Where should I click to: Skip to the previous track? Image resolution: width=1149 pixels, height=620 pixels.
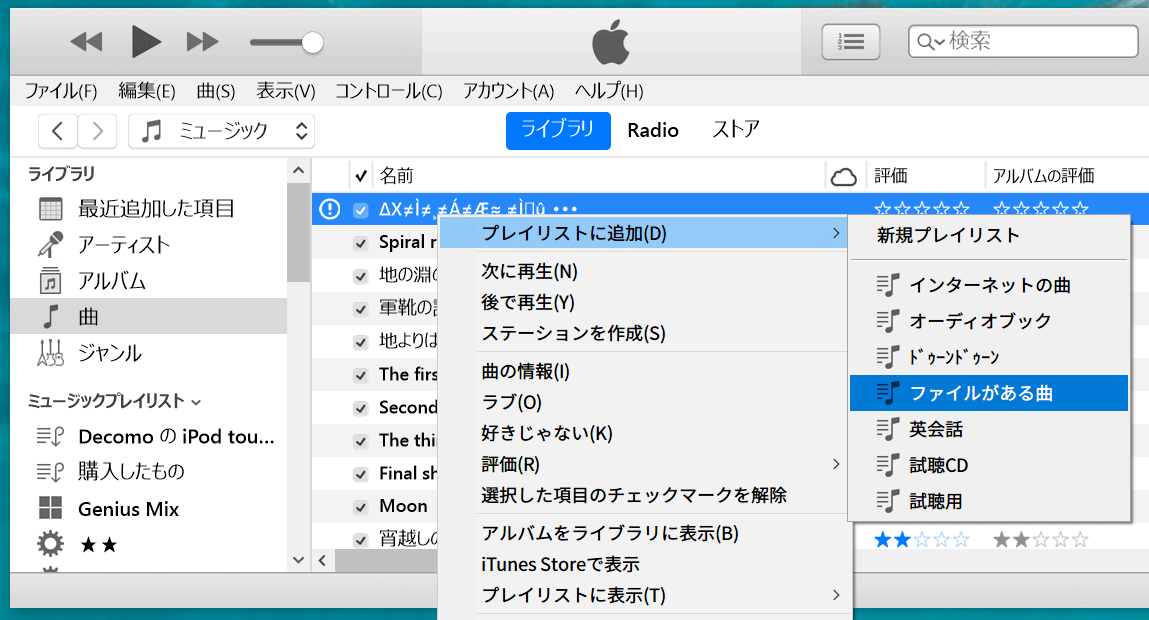(86, 42)
